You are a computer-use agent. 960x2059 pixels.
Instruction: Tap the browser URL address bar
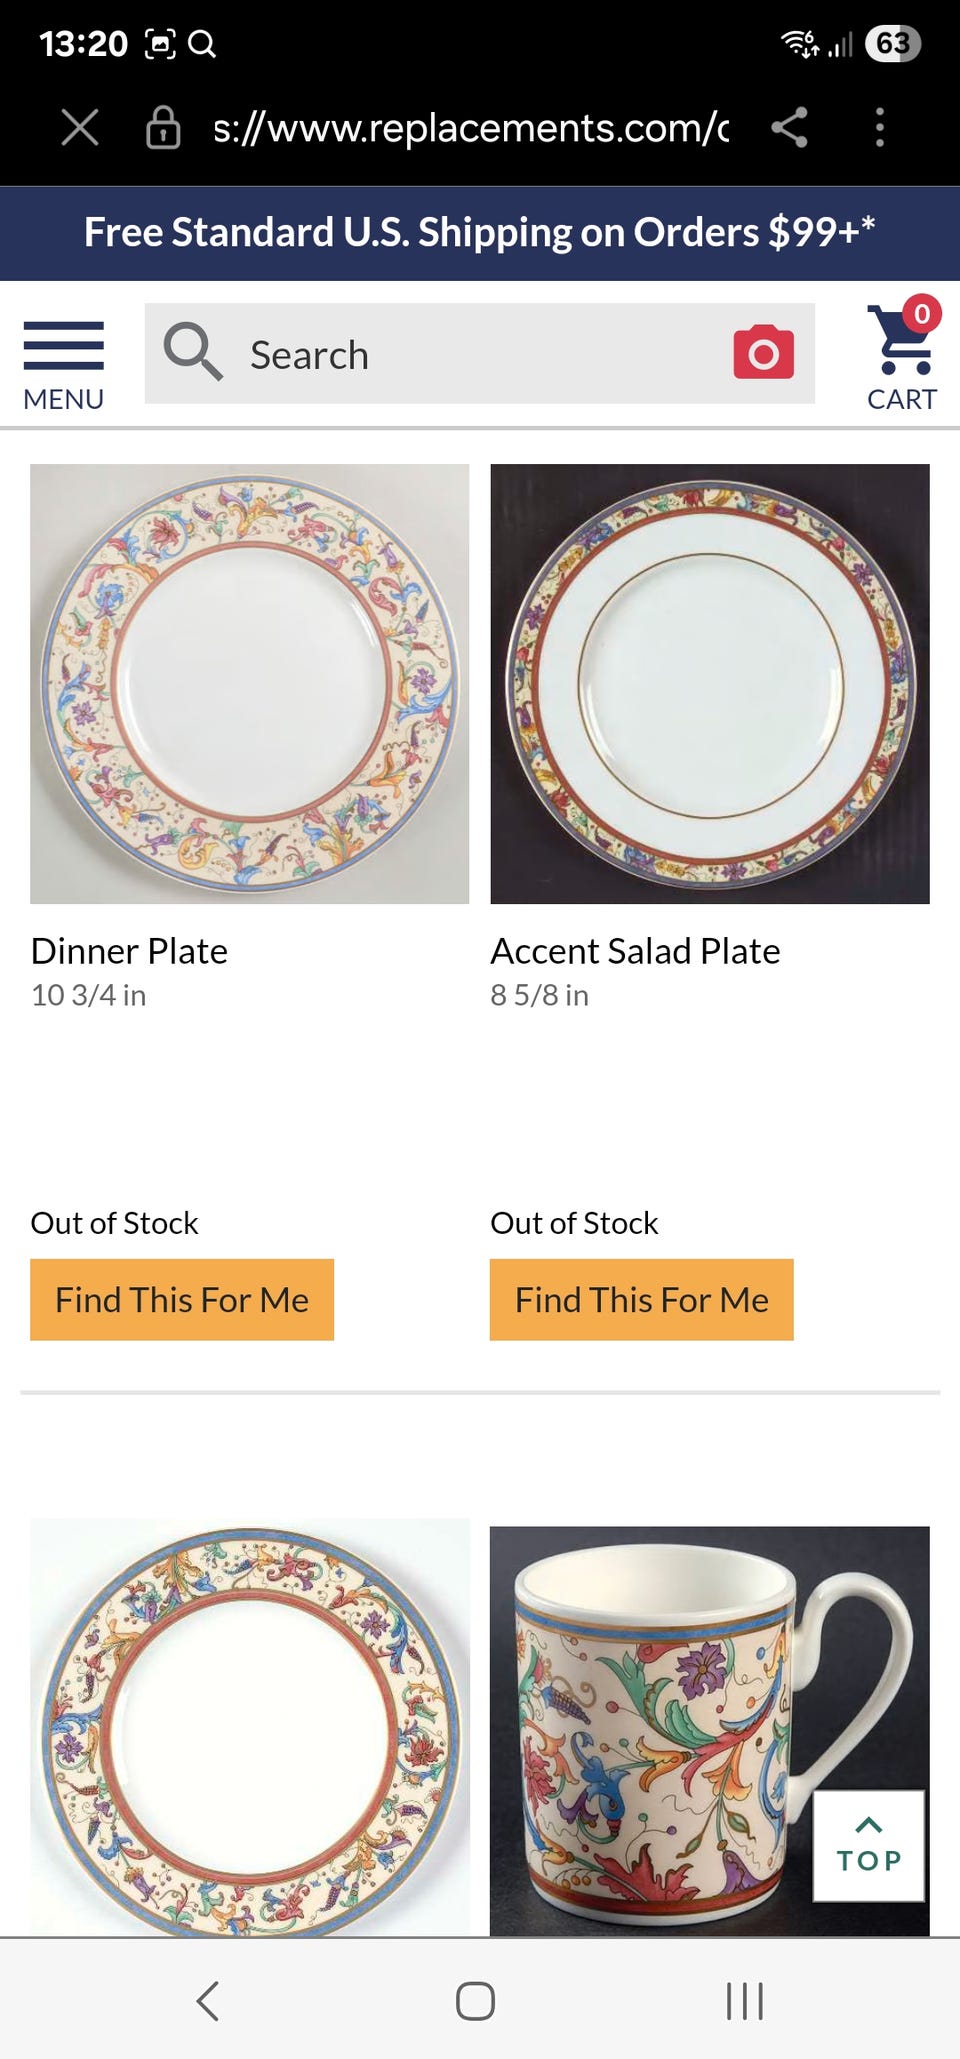click(470, 128)
